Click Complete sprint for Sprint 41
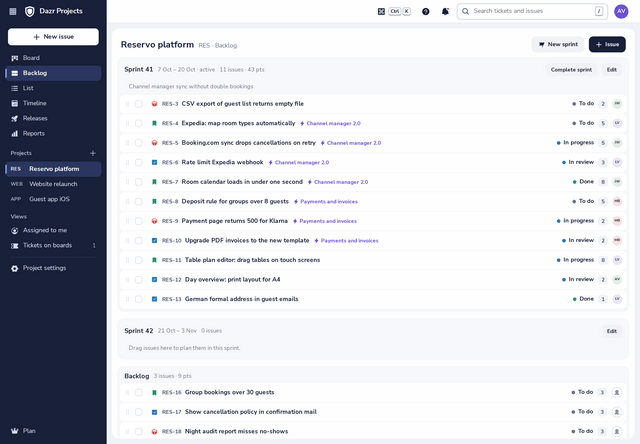Image resolution: width=640 pixels, height=444 pixels. pyautogui.click(x=571, y=70)
